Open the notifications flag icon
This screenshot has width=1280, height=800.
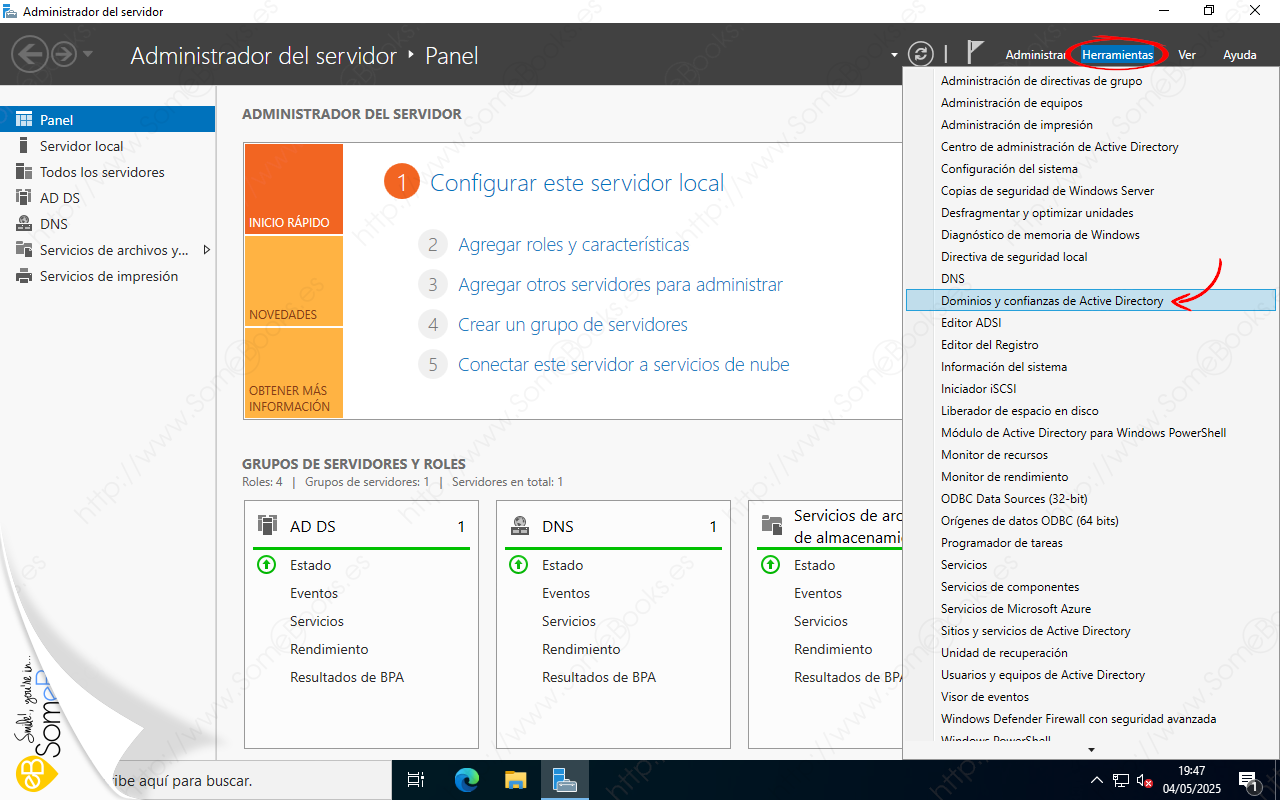click(975, 53)
